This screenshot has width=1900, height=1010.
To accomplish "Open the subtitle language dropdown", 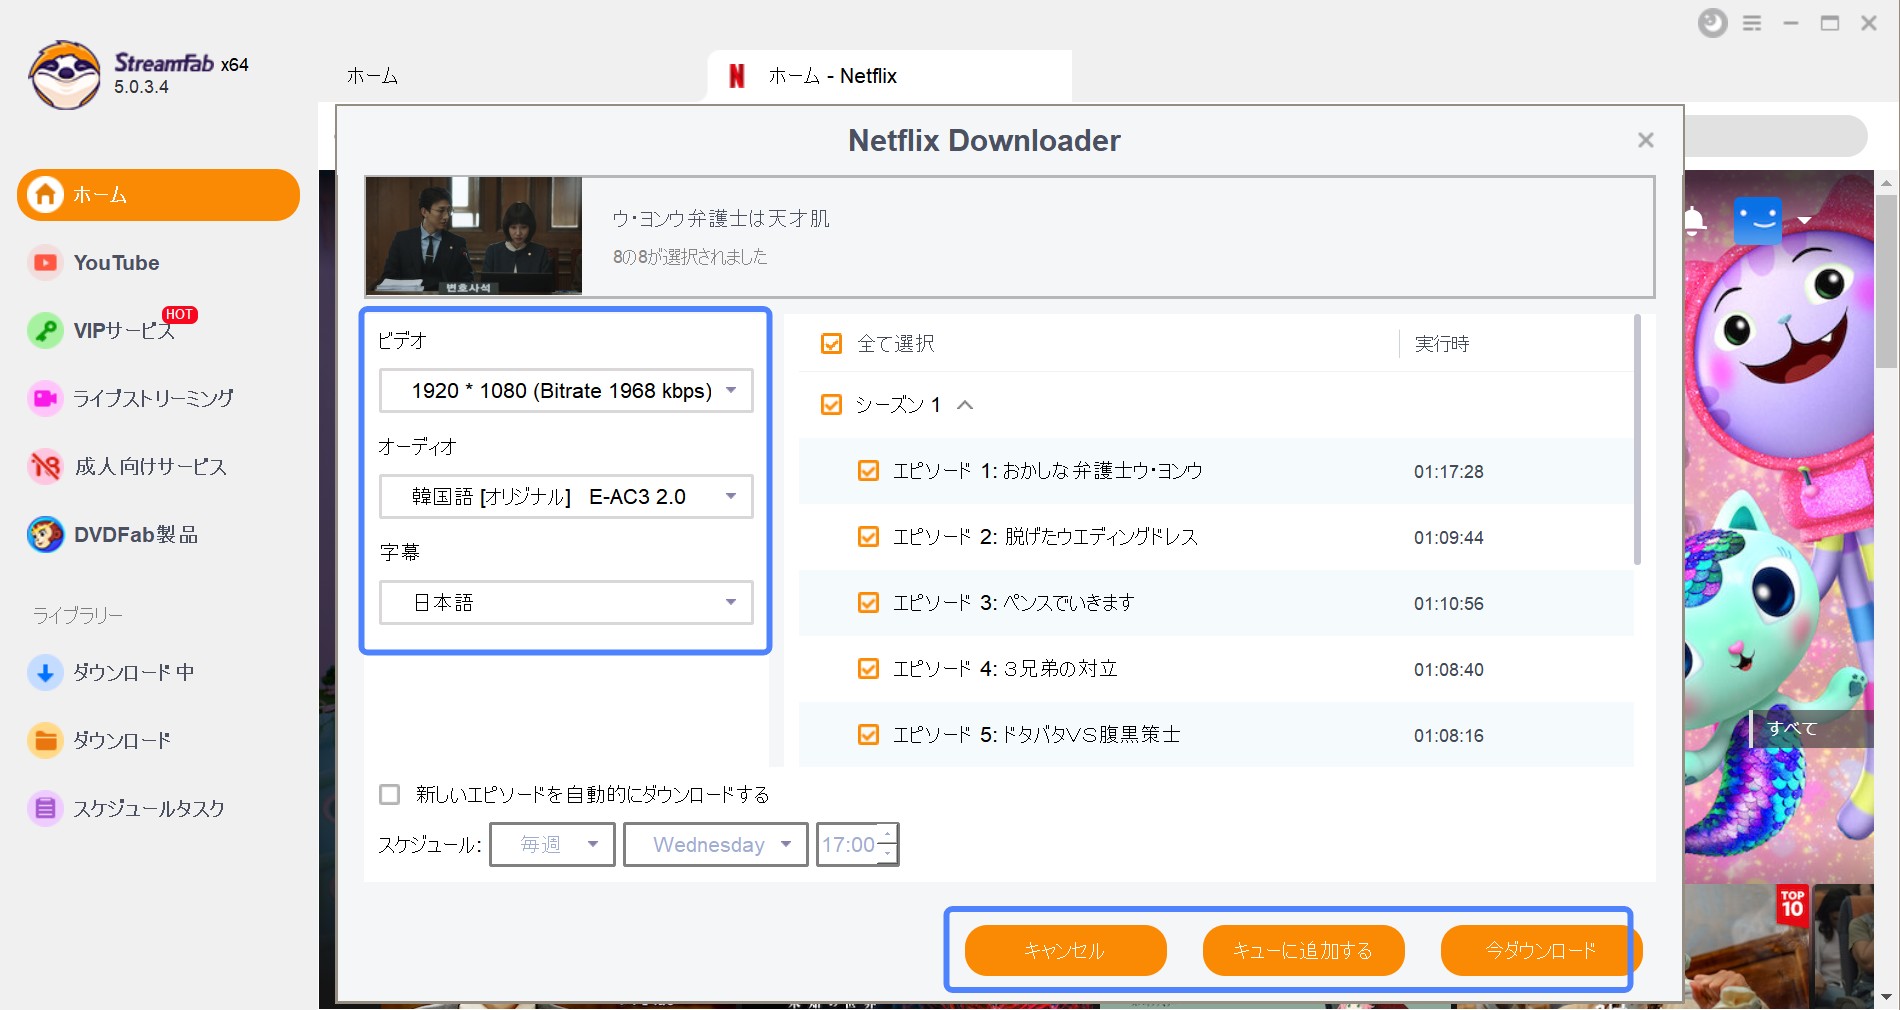I will (566, 603).
